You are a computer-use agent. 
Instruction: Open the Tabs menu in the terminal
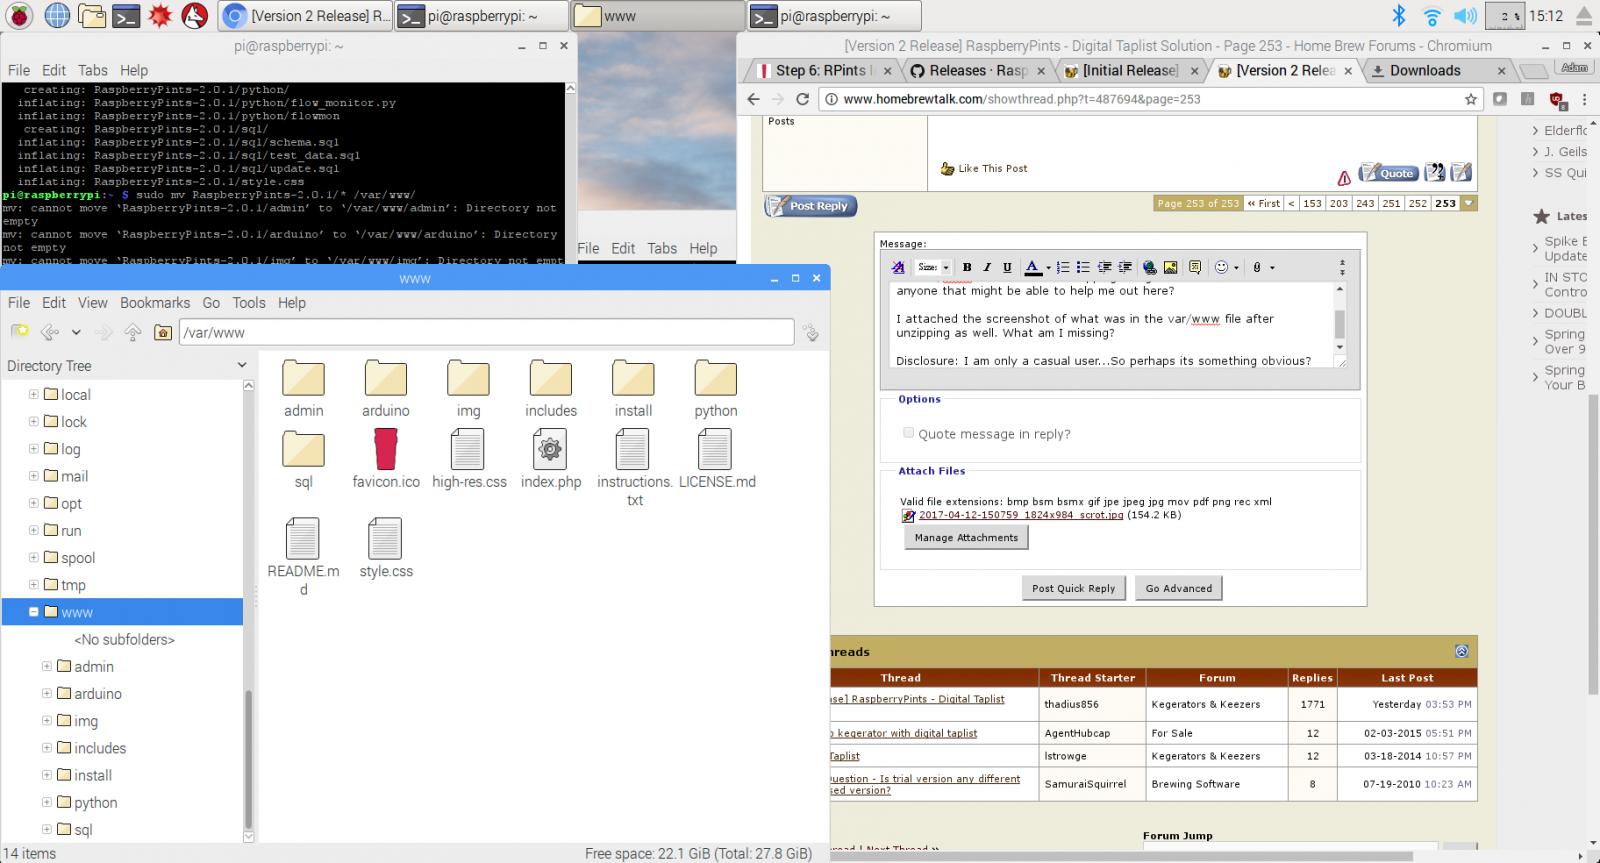pyautogui.click(x=93, y=70)
